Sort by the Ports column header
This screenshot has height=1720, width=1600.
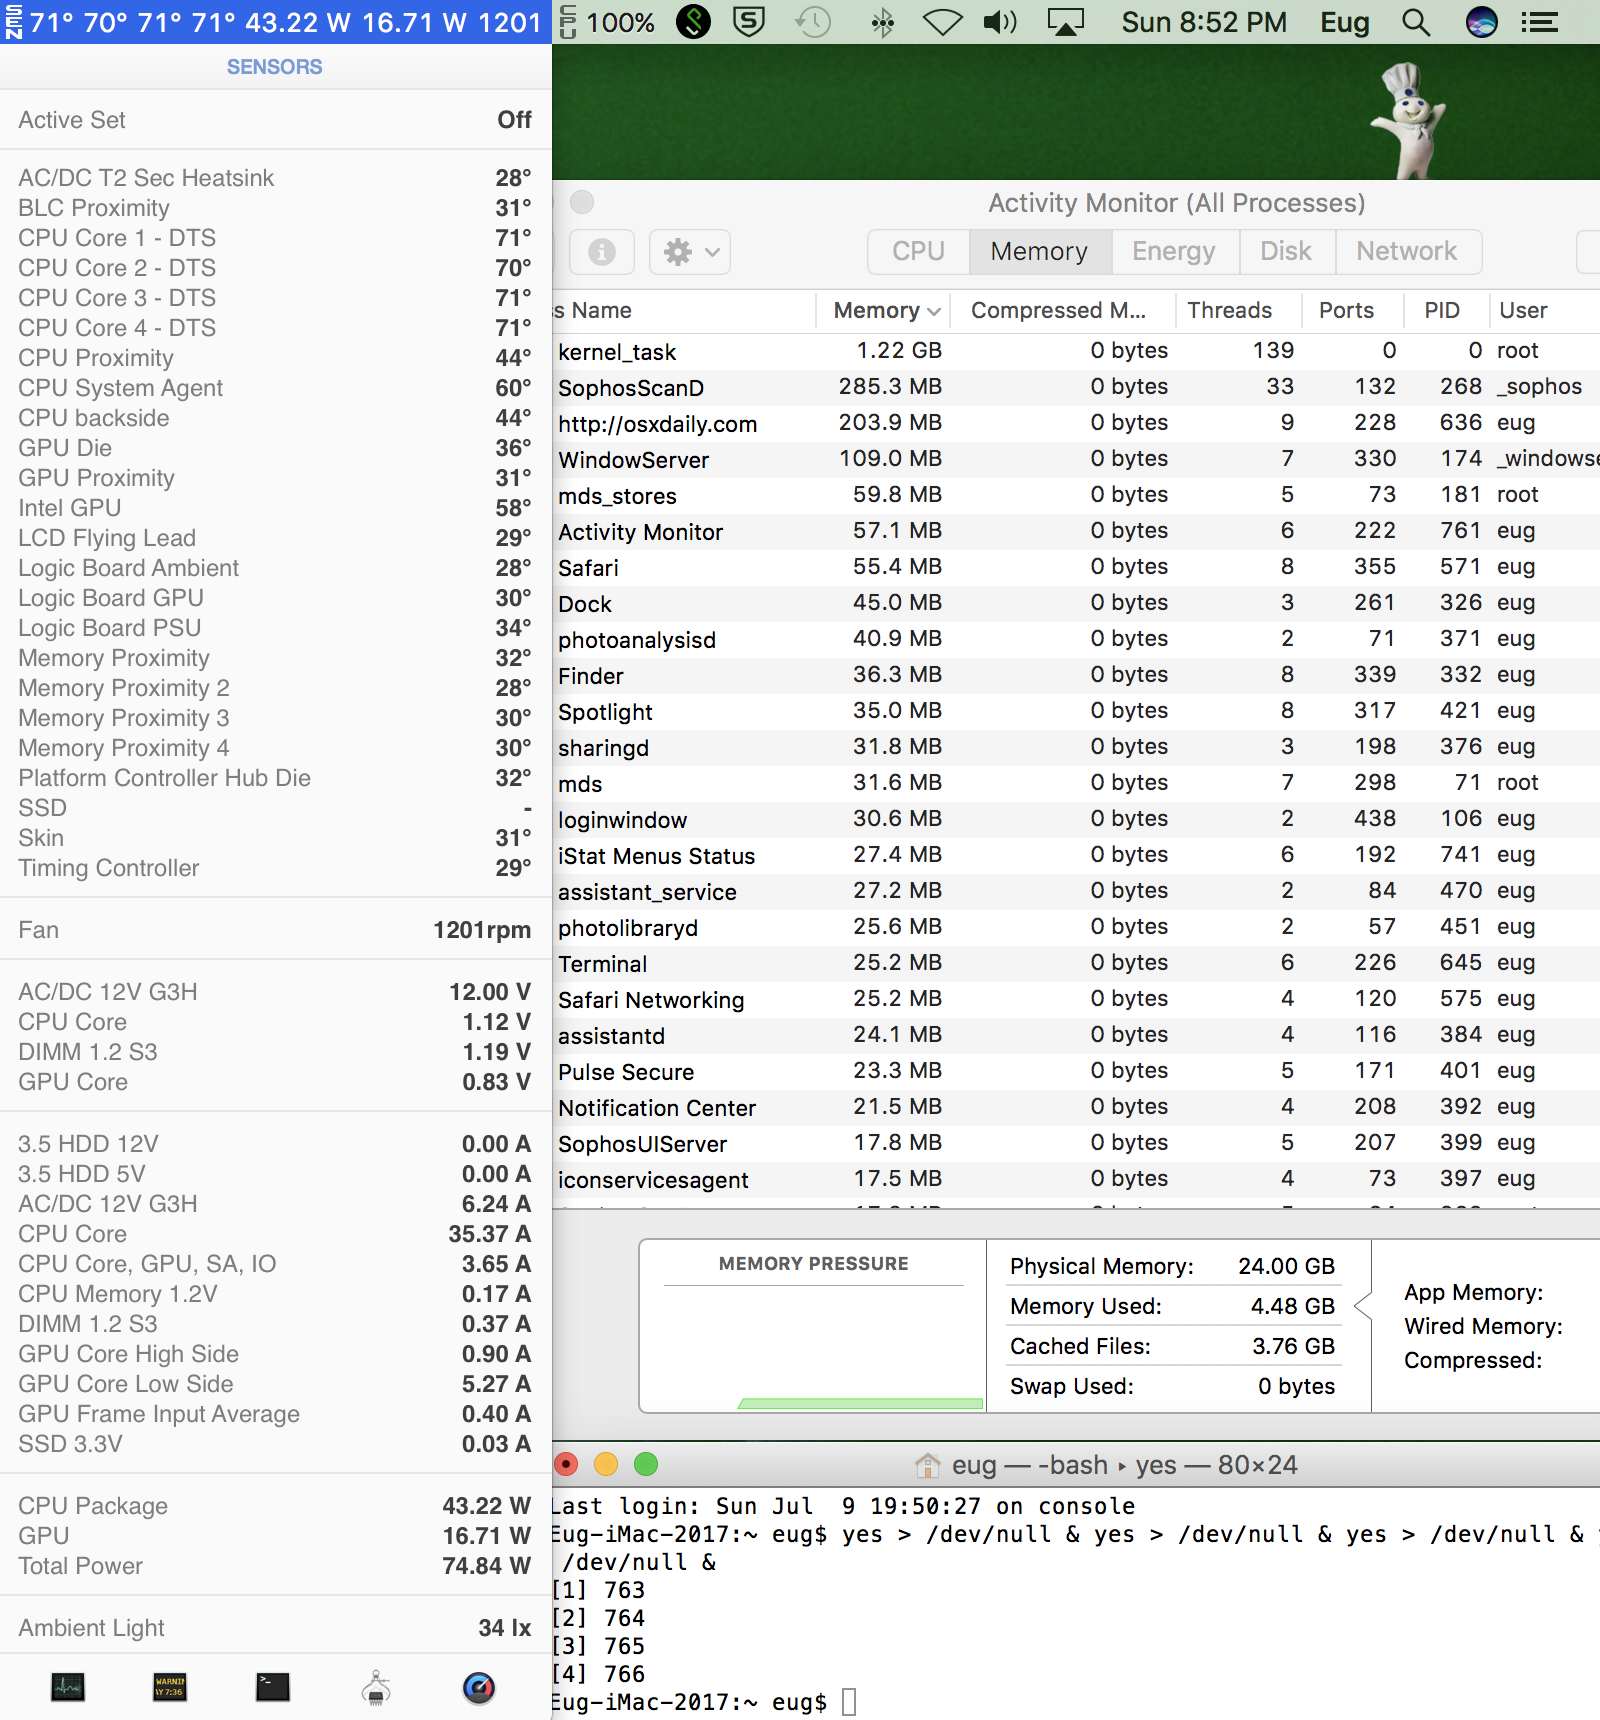pos(1352,311)
